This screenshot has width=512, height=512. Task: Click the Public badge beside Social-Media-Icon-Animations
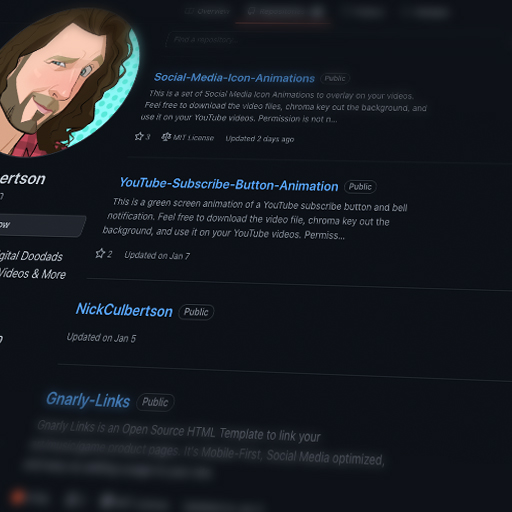pos(335,78)
